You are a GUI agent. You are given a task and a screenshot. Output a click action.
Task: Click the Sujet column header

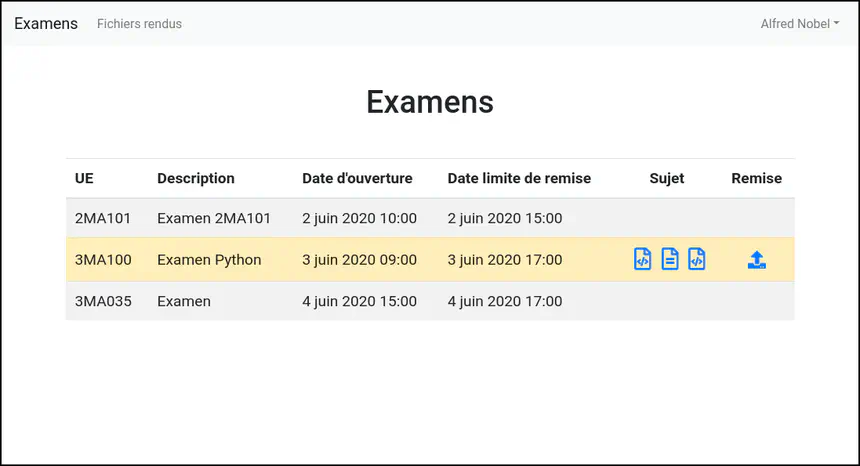pos(667,178)
